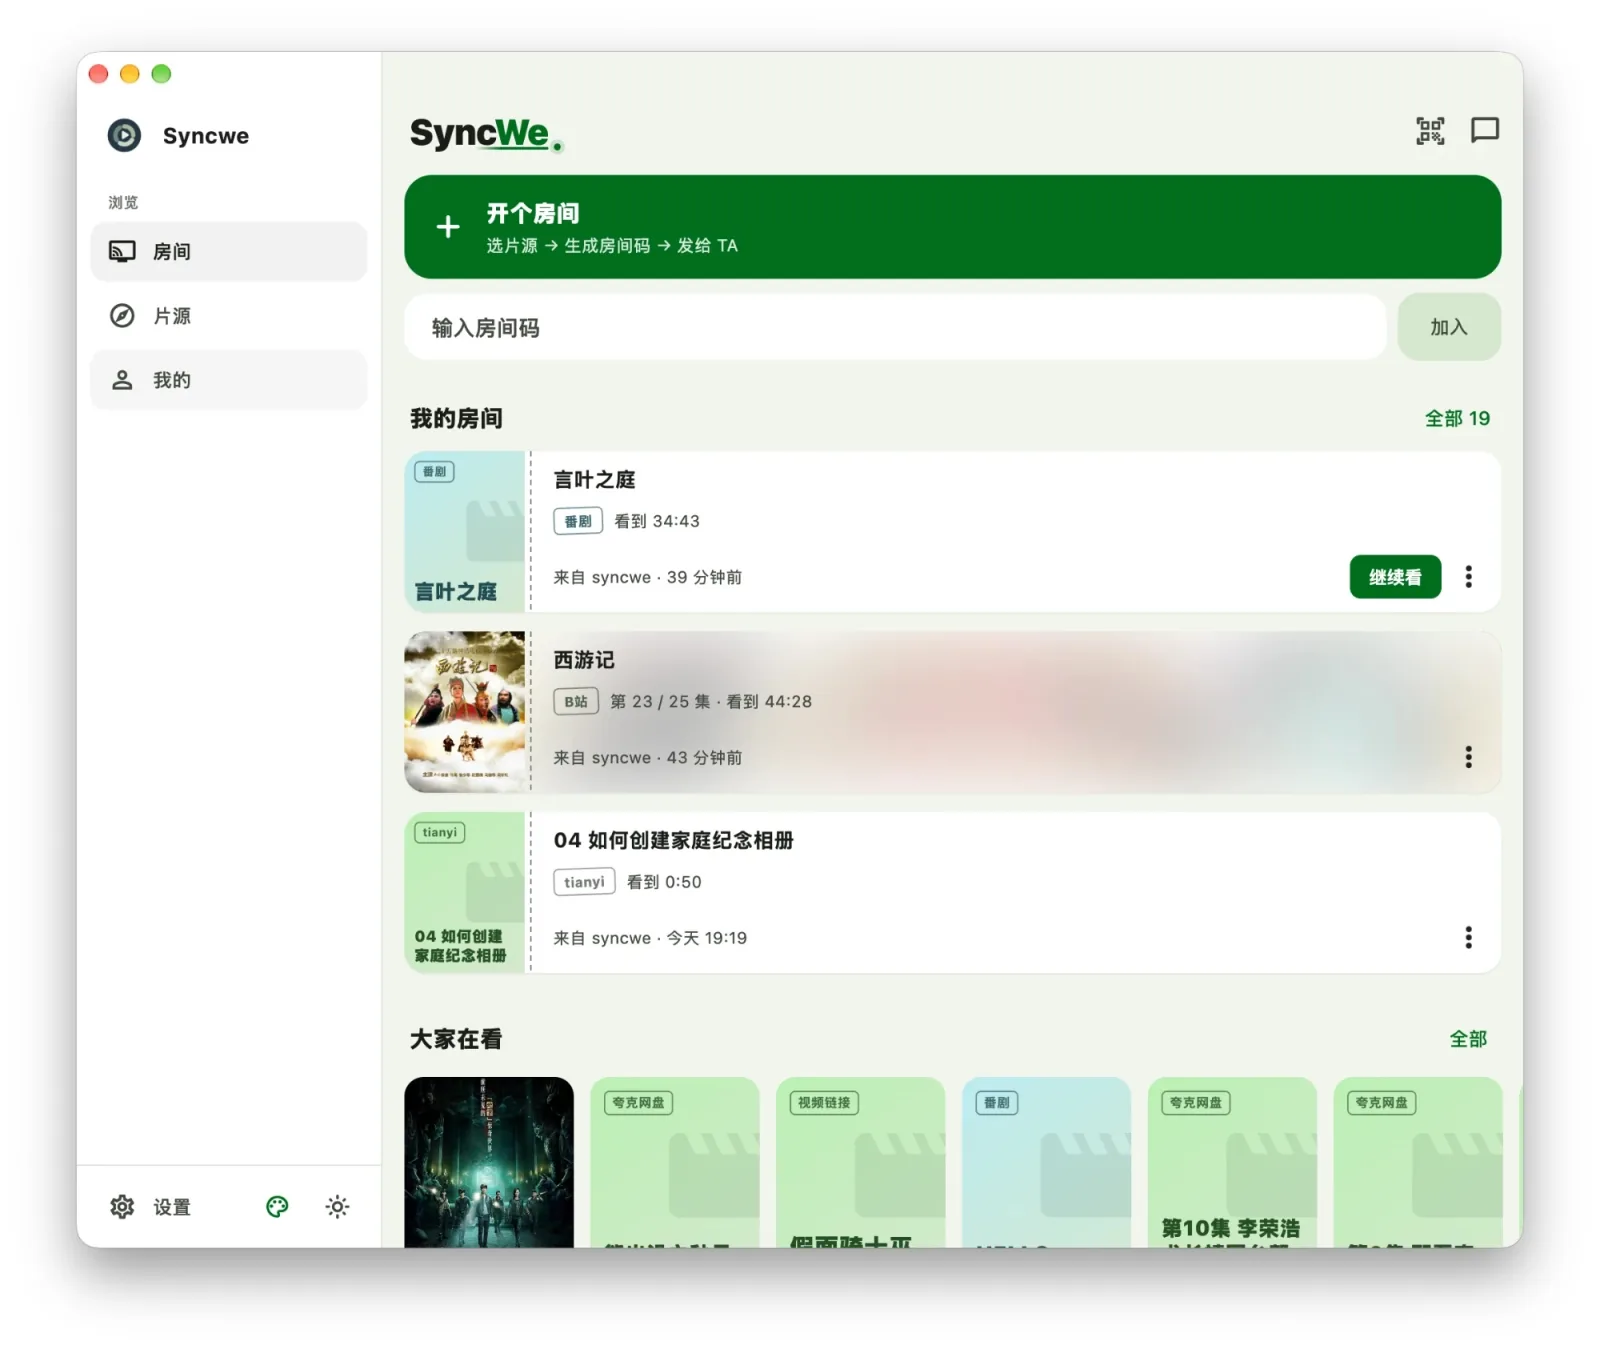Open the chat messages icon

1484,130
